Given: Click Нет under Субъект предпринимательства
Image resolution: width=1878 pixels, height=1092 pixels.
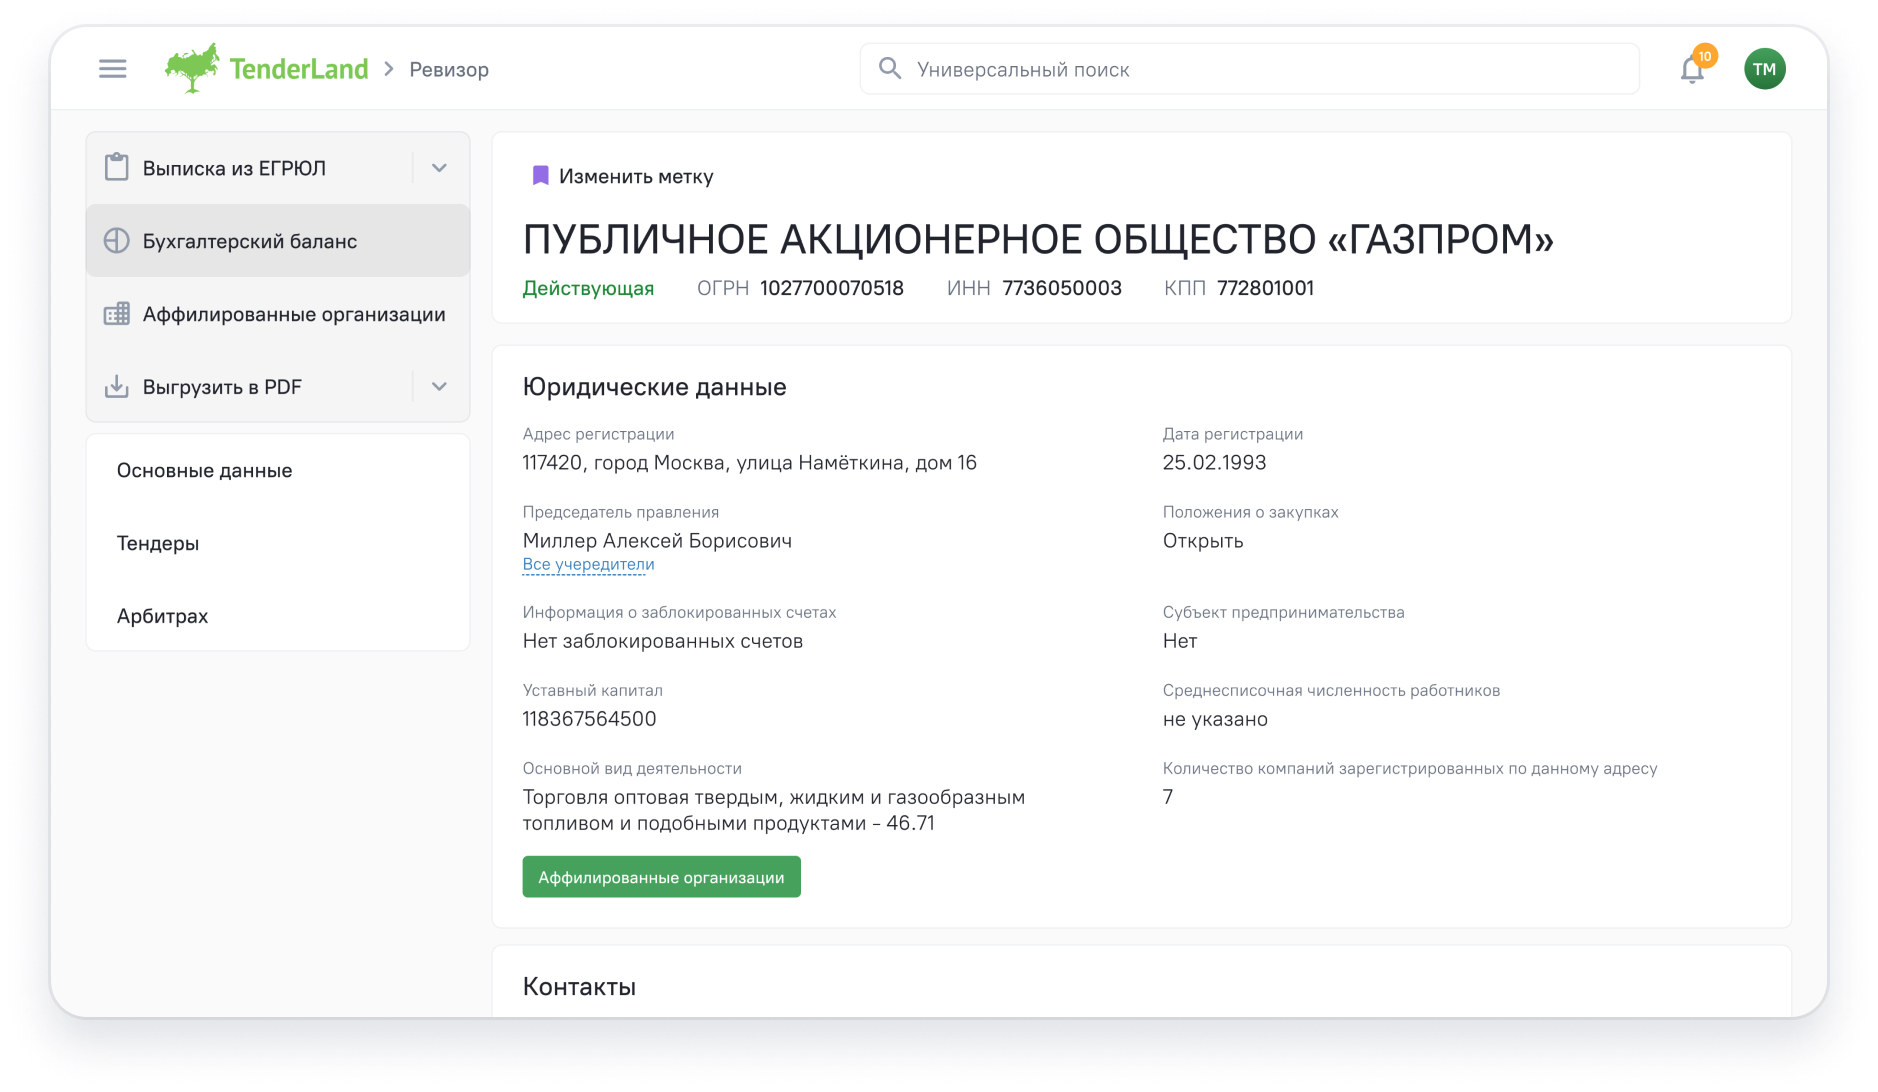Looking at the screenshot, I should point(1180,641).
